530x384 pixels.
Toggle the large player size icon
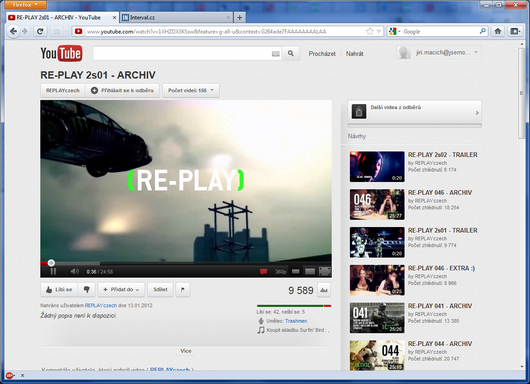[x=310, y=271]
